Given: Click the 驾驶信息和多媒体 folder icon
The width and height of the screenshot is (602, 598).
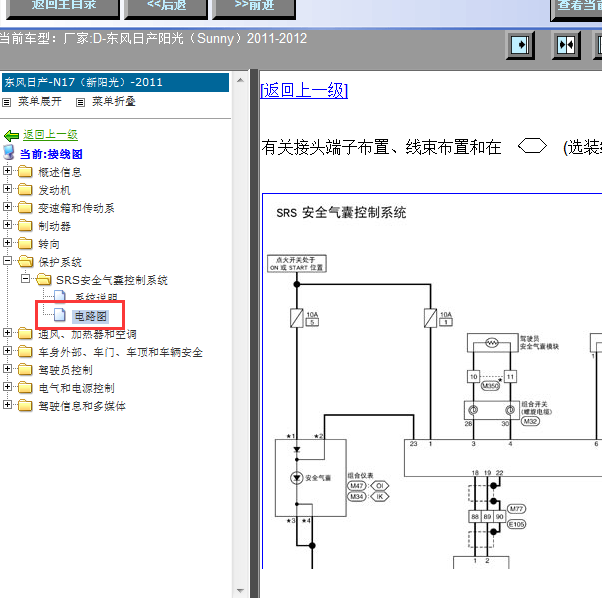Looking at the screenshot, I should [25, 405].
